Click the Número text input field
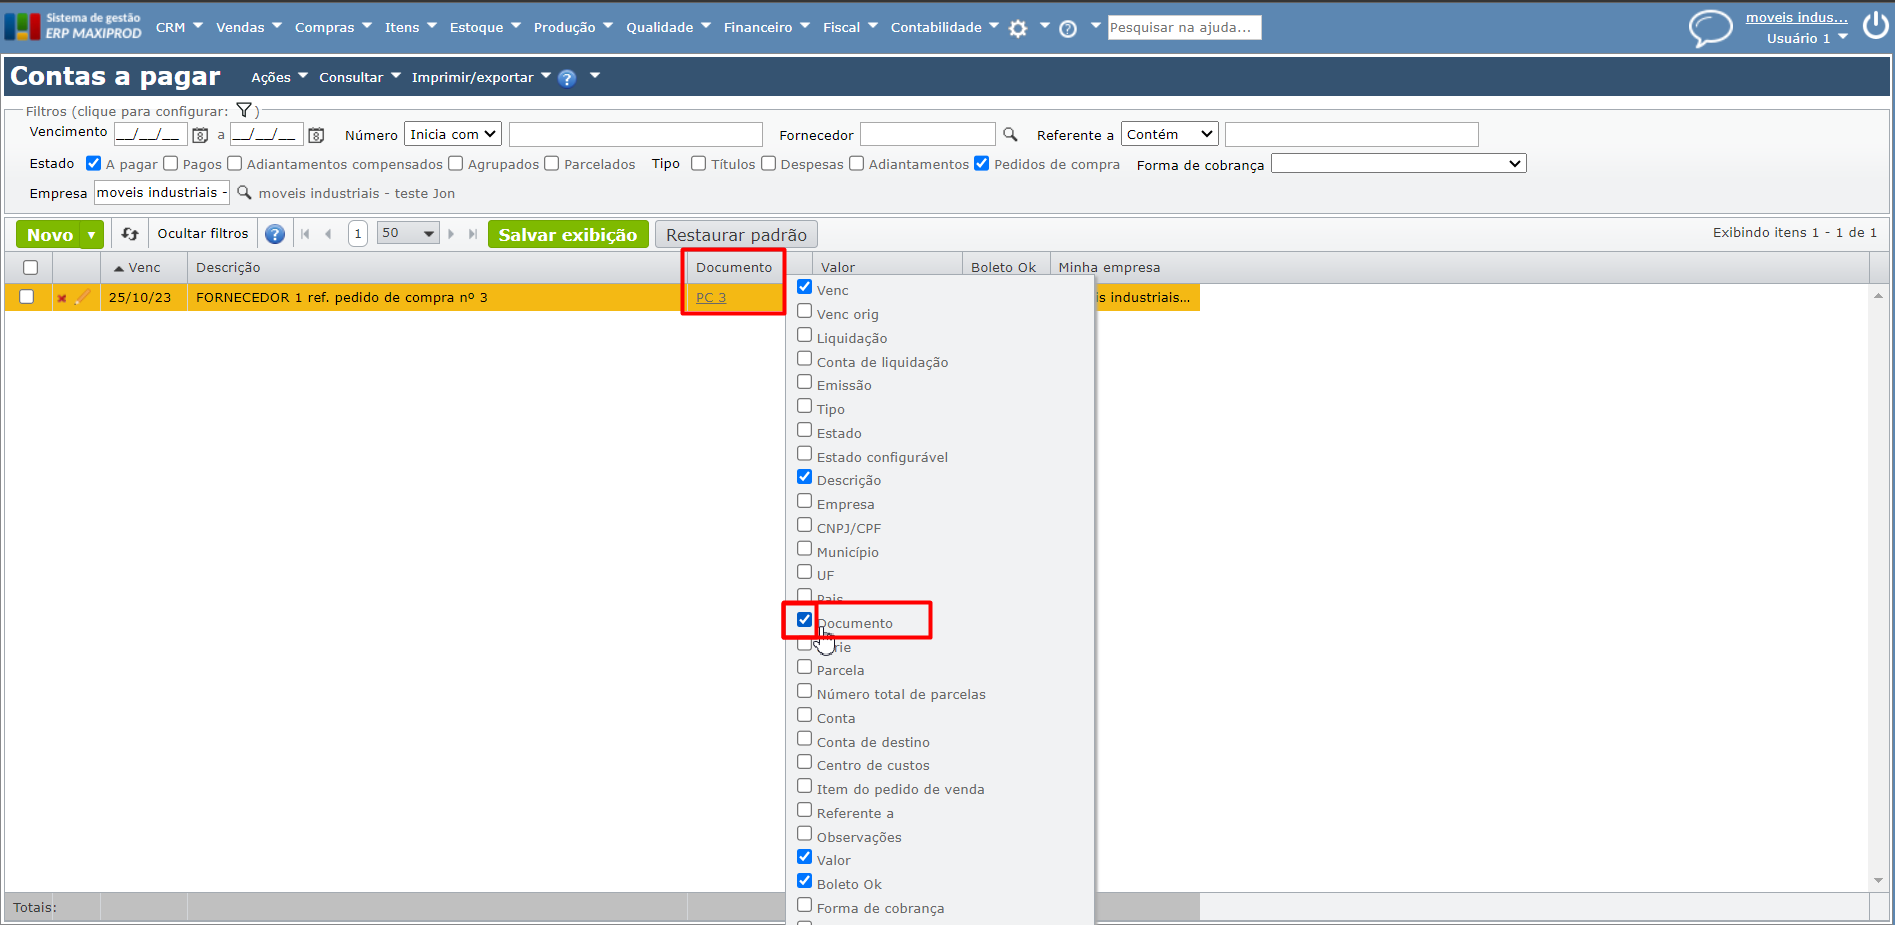This screenshot has width=1895, height=925. tap(635, 134)
